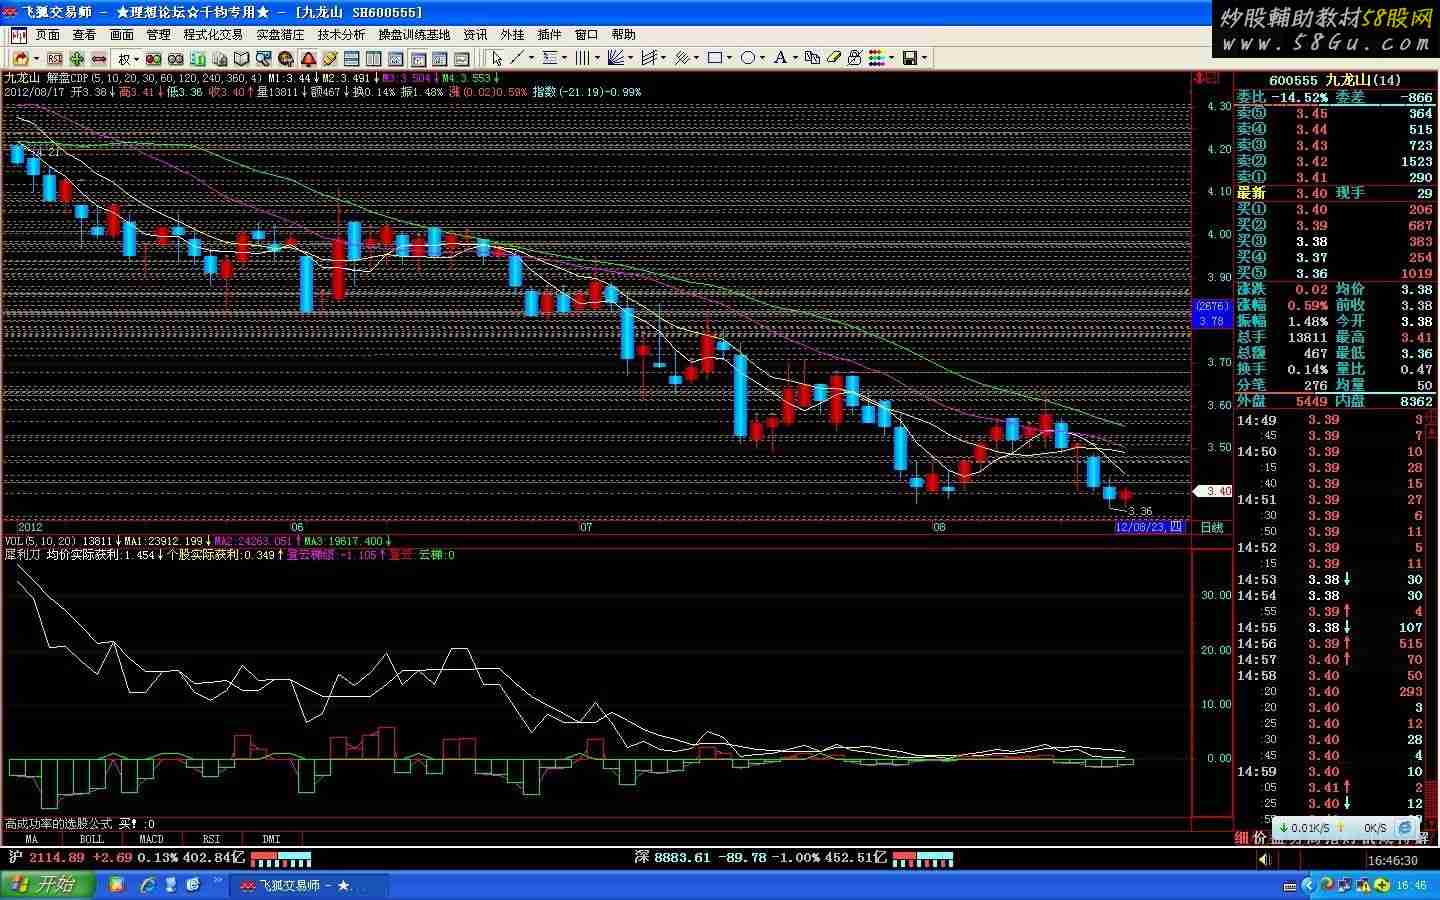Open the 程式化交易 menu
The image size is (1440, 900).
(213, 35)
